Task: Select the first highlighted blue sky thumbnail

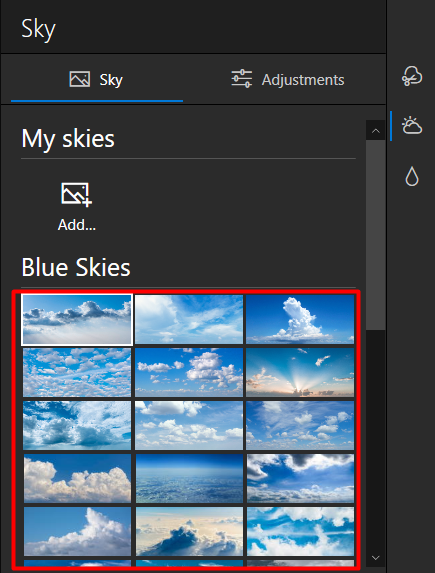Action: 77,320
